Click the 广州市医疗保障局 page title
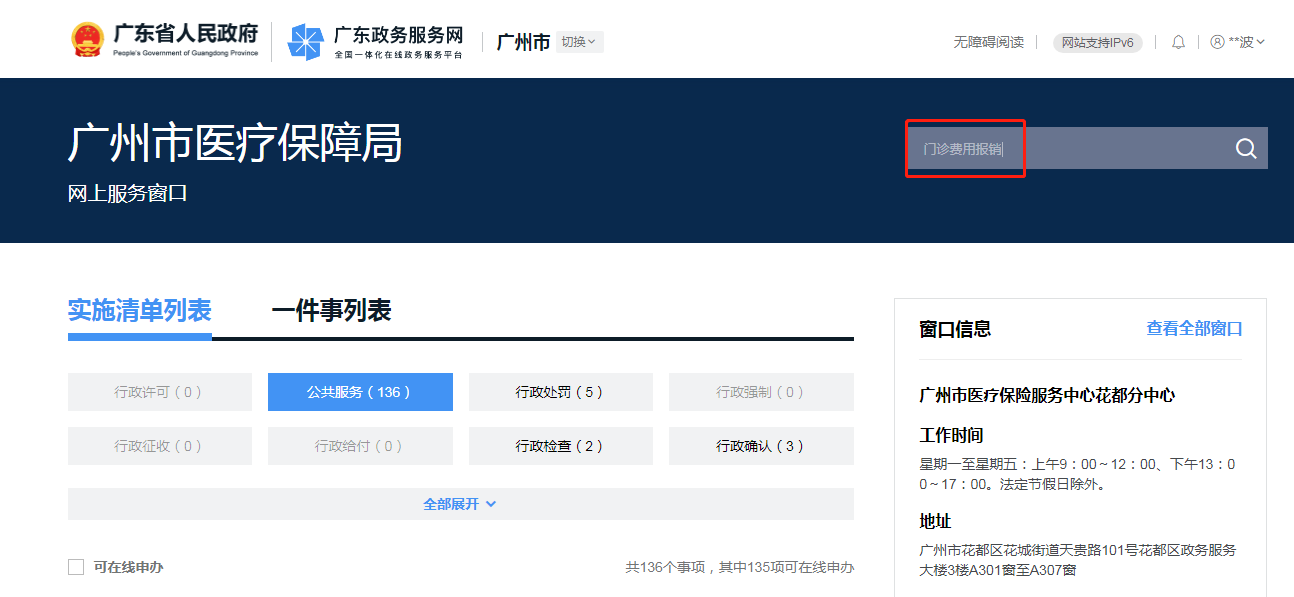 point(235,144)
